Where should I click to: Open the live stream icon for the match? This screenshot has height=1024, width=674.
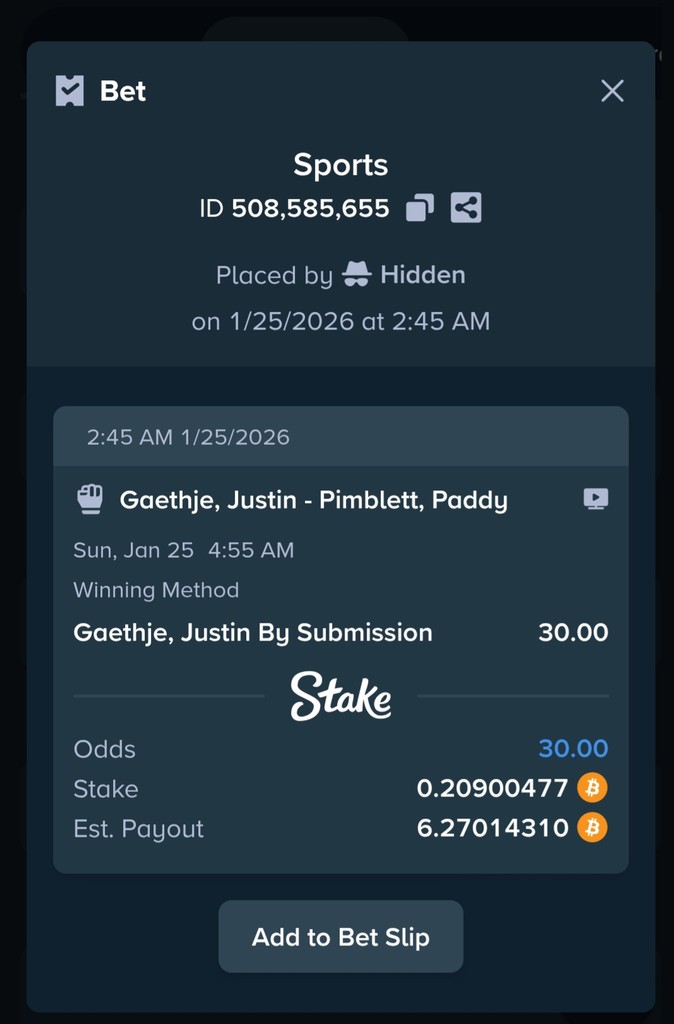pyautogui.click(x=596, y=499)
